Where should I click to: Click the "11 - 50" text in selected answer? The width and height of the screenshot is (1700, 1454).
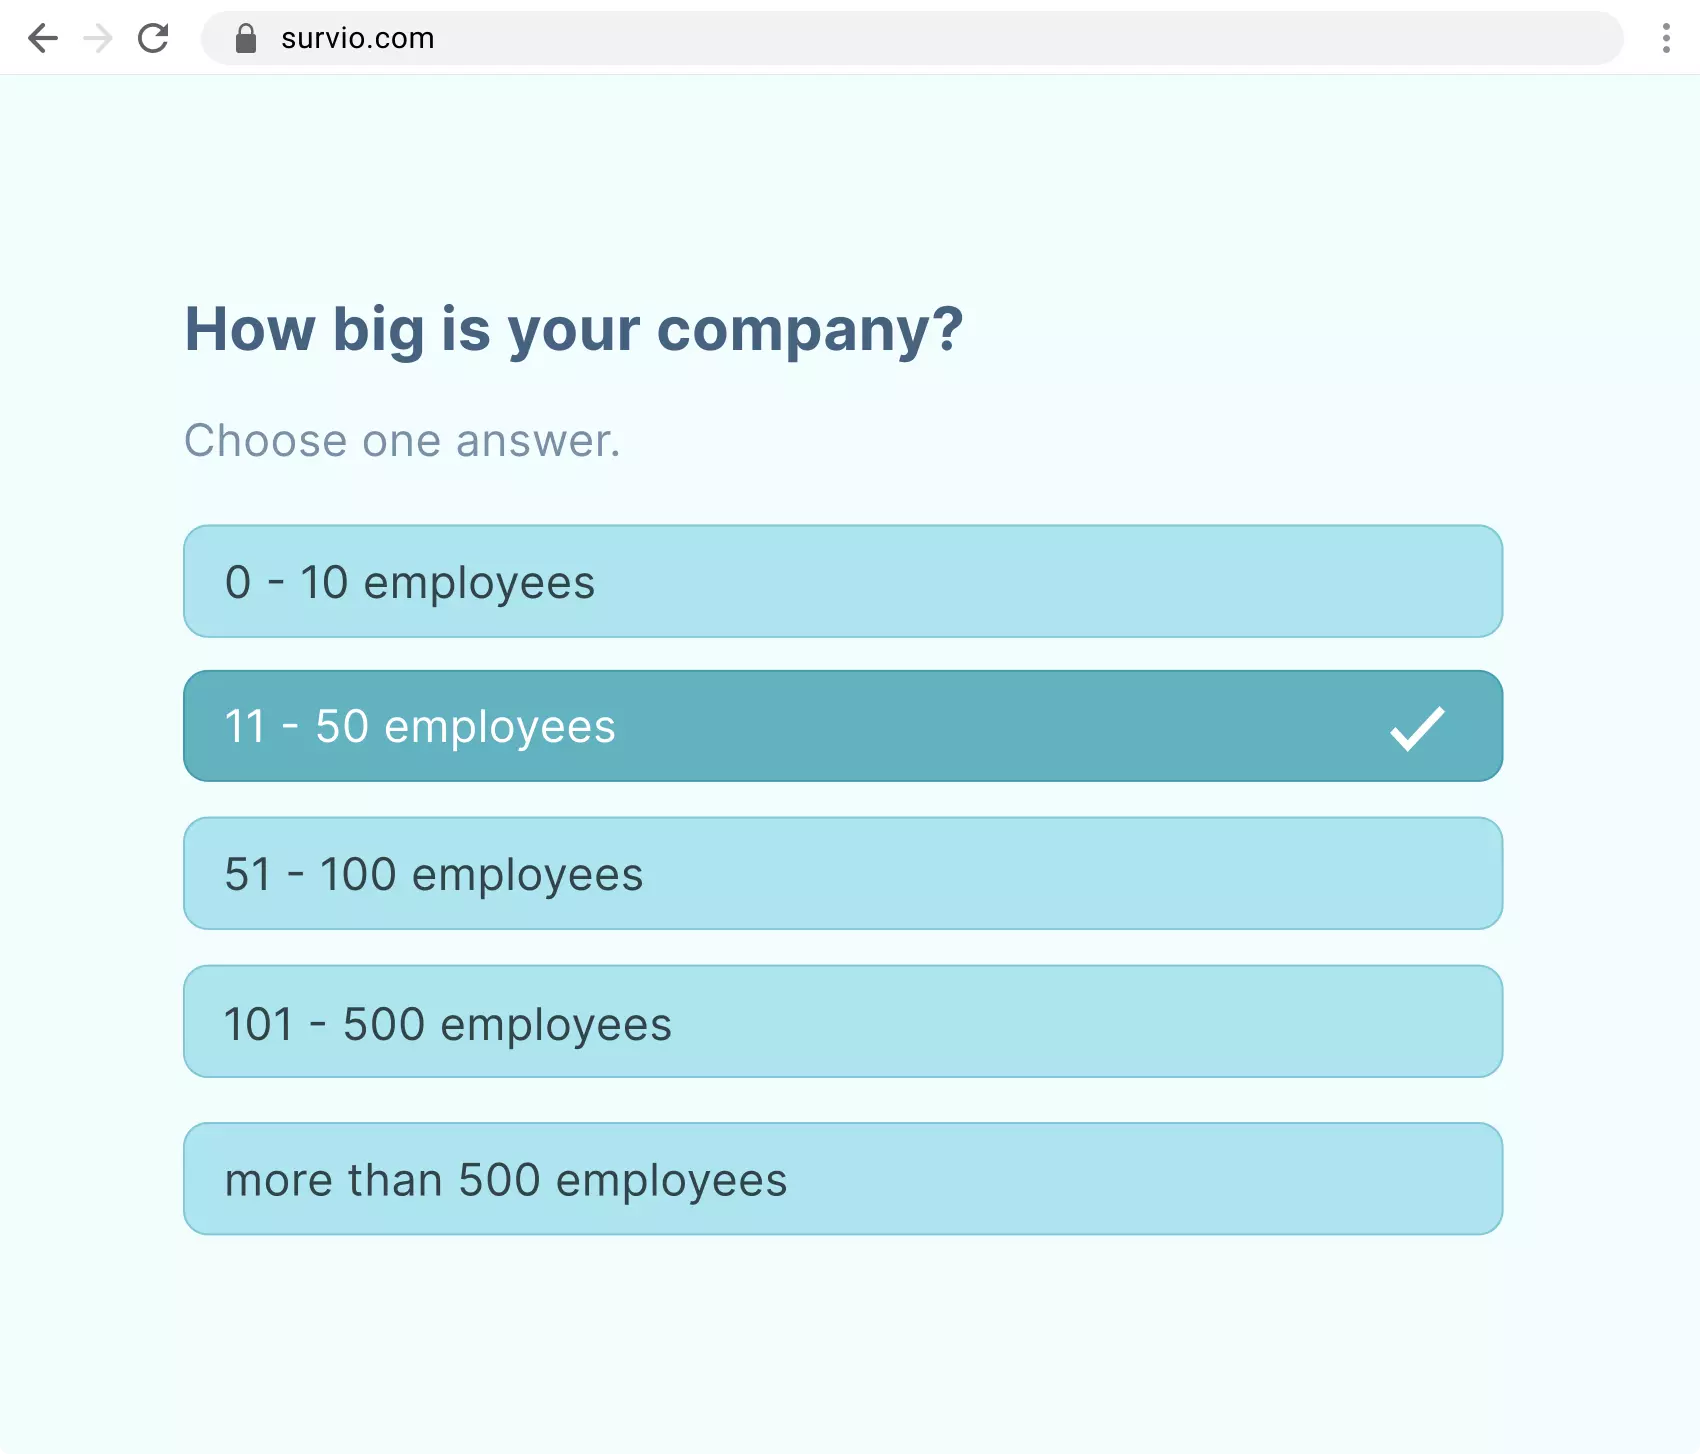coord(296,727)
